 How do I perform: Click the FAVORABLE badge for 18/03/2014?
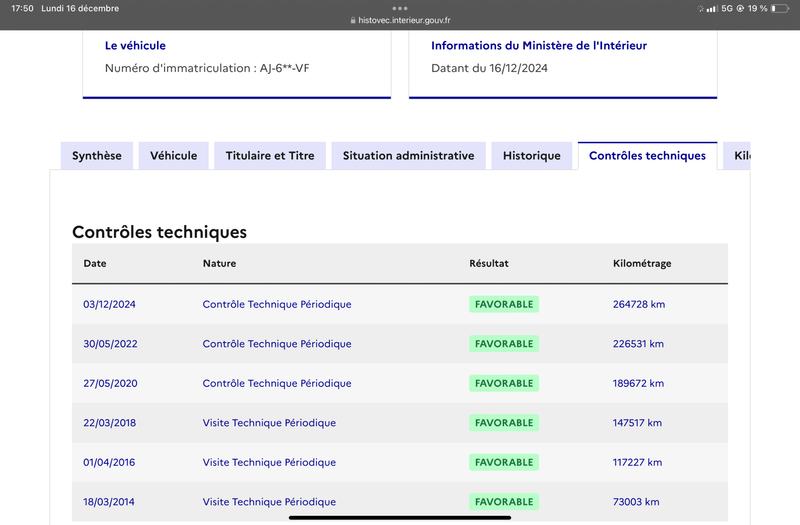(504, 502)
